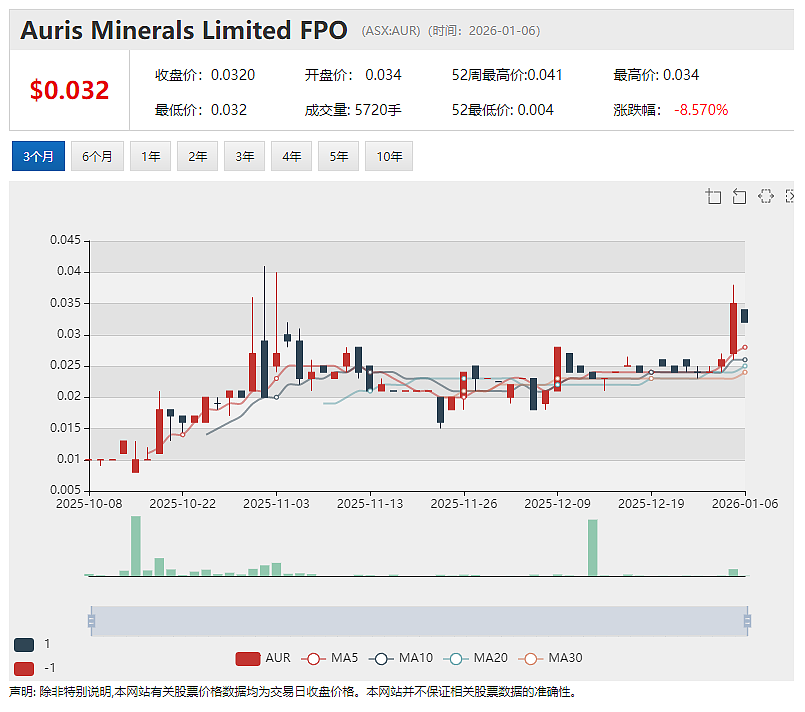Click the 涨跌幅 value -8.570%

[x=701, y=110]
